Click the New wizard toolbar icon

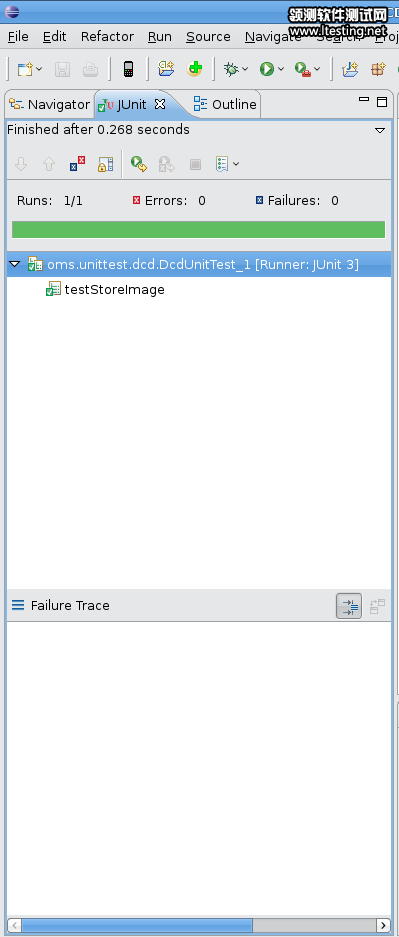[25, 69]
